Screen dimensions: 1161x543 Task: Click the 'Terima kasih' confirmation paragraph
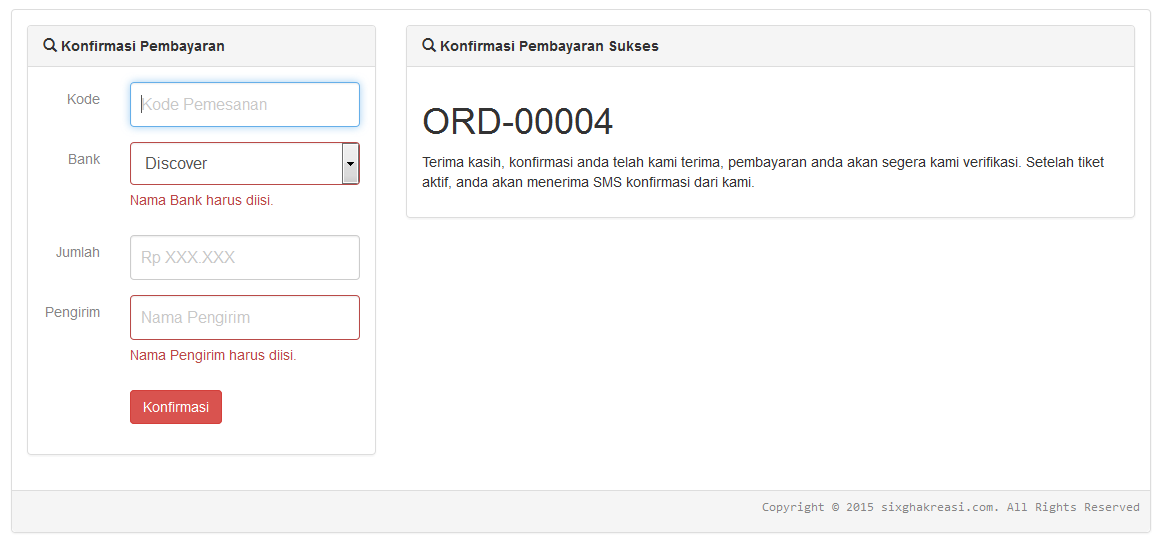point(763,173)
